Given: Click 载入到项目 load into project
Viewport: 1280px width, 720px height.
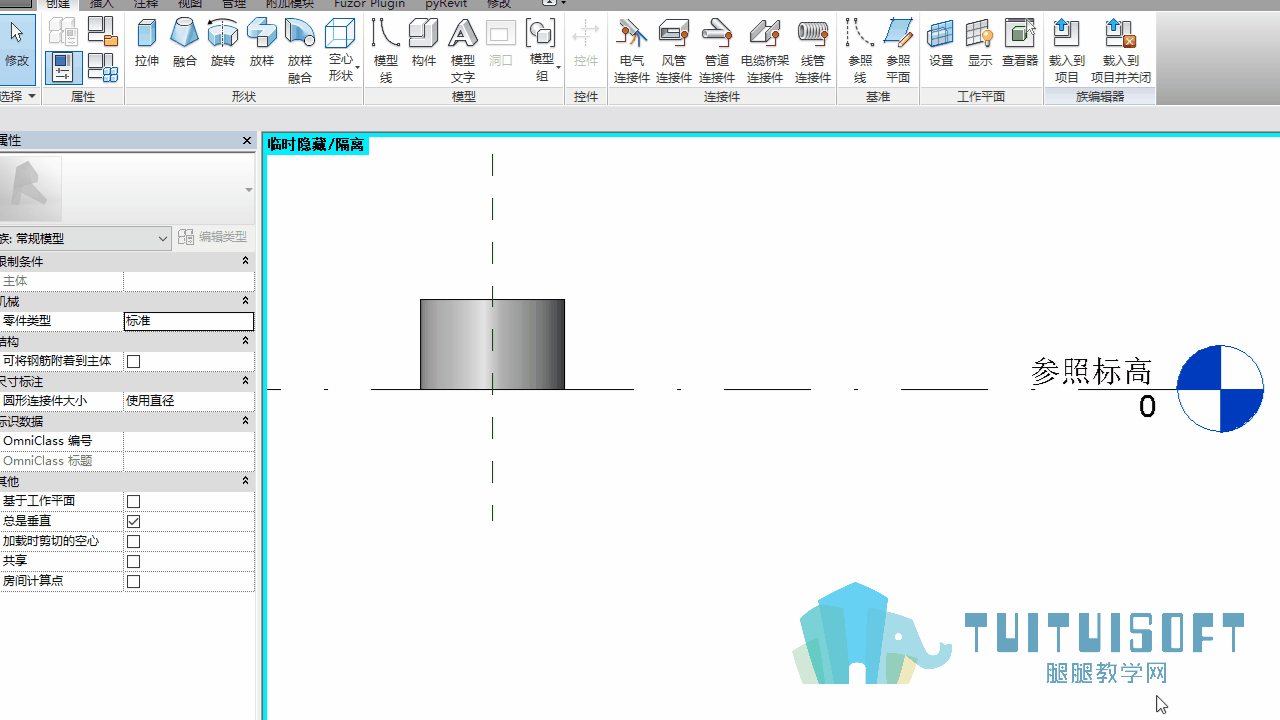Looking at the screenshot, I should [1067, 50].
